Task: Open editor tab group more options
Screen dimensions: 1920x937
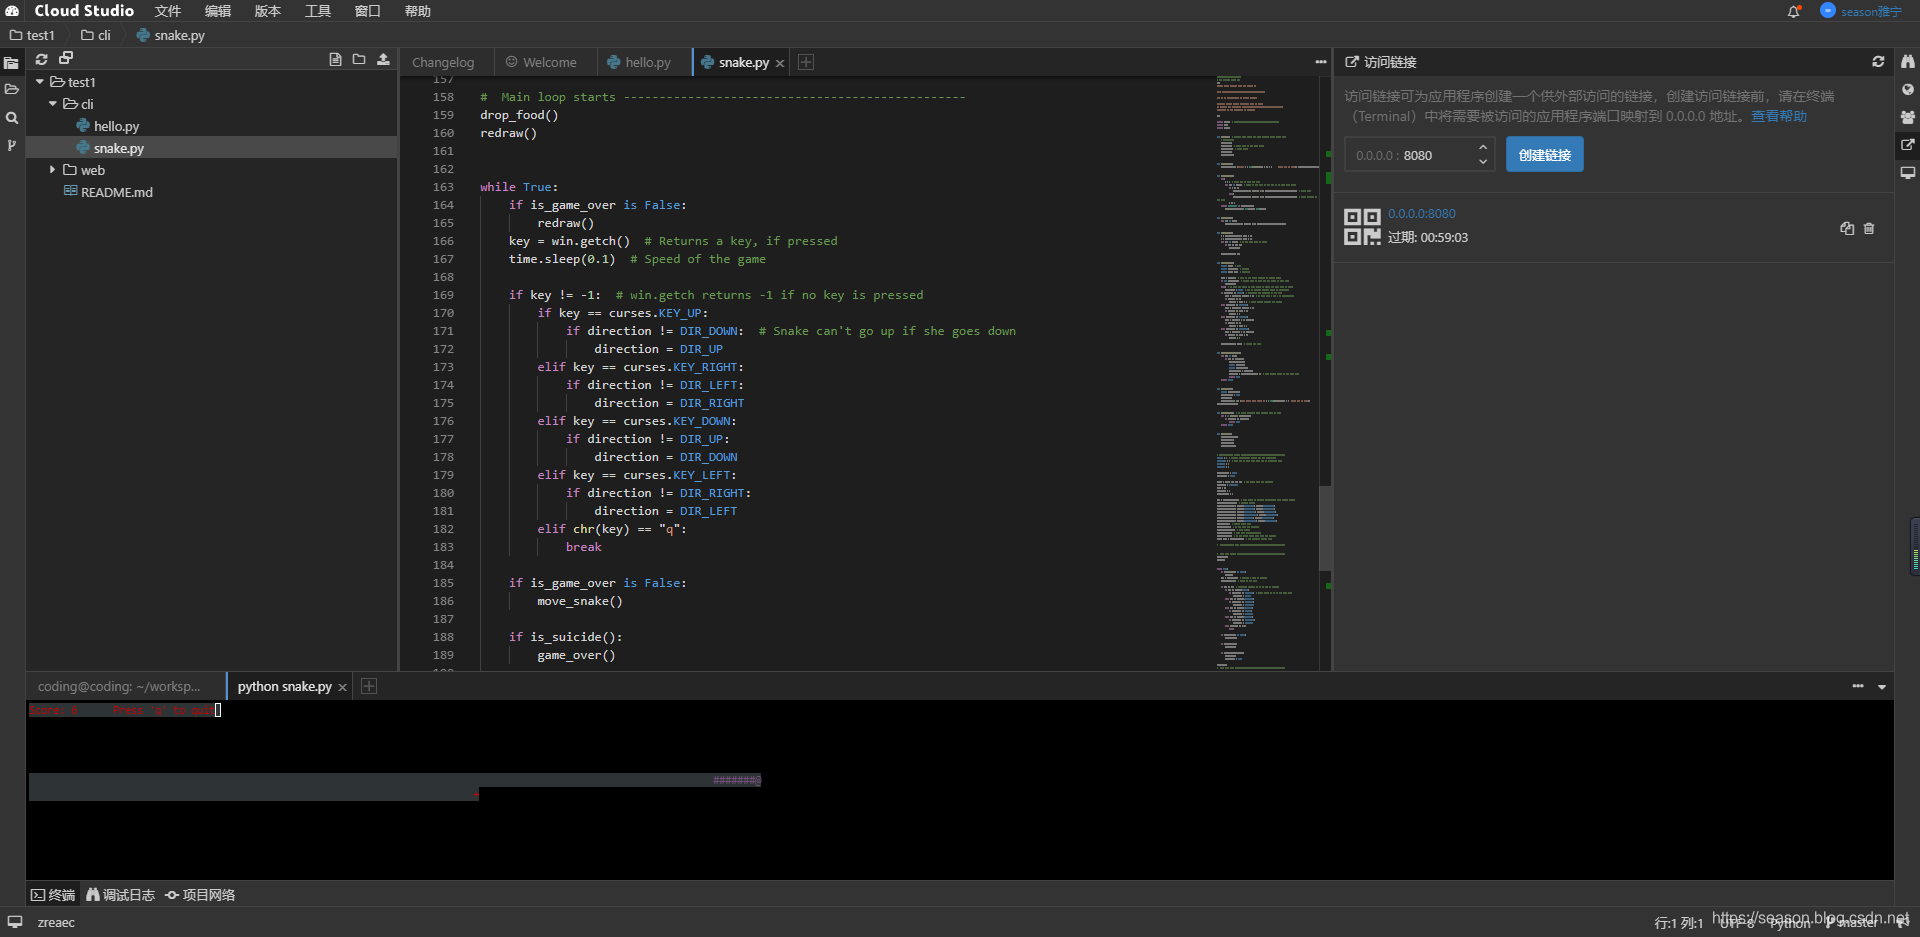Action: 1320,62
